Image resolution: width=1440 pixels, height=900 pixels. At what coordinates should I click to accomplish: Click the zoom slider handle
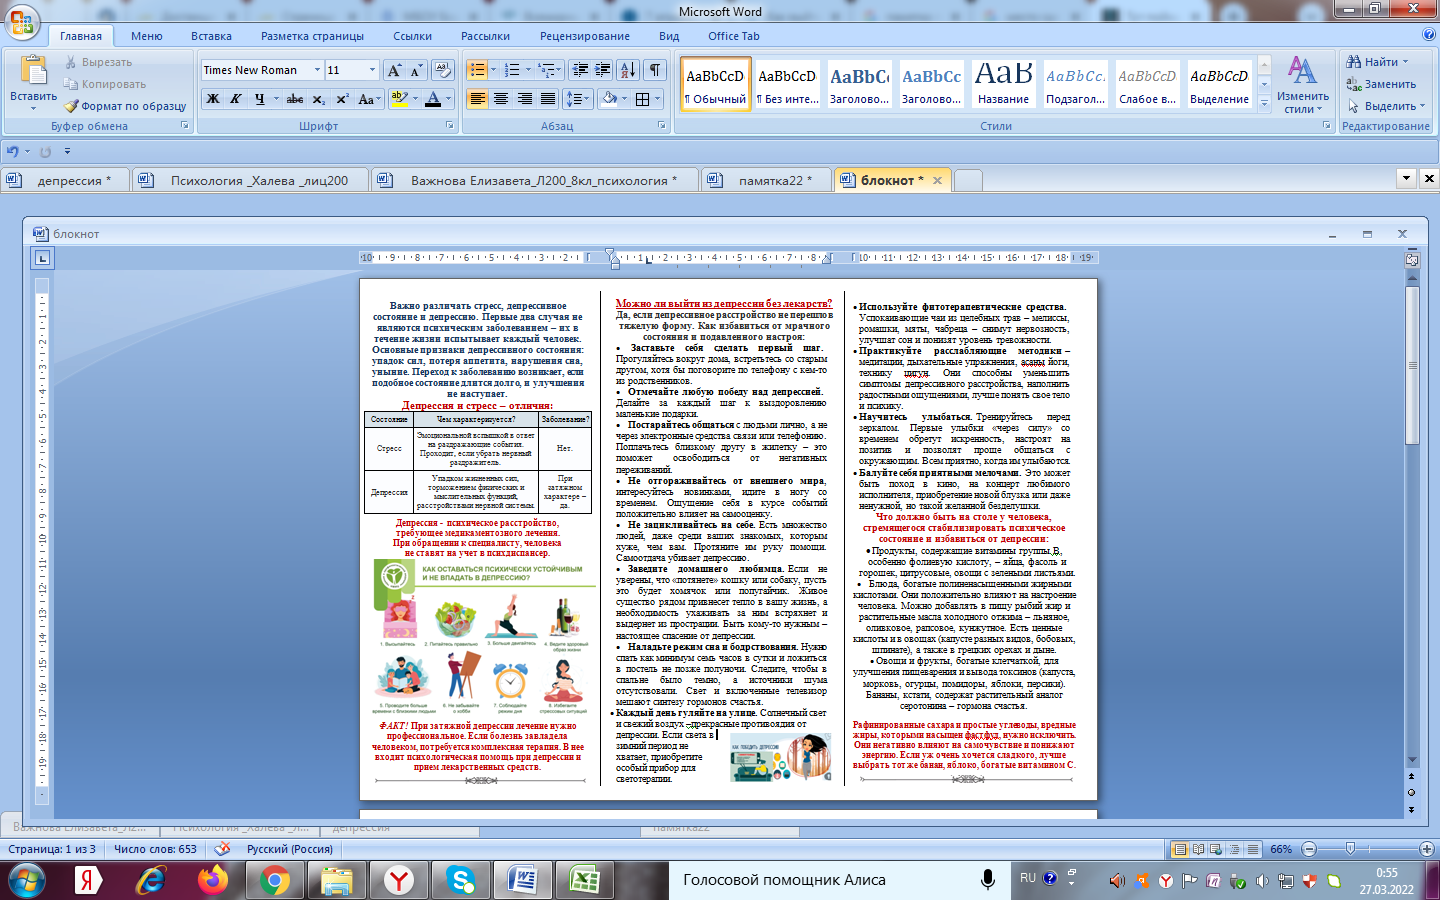pos(1350,849)
